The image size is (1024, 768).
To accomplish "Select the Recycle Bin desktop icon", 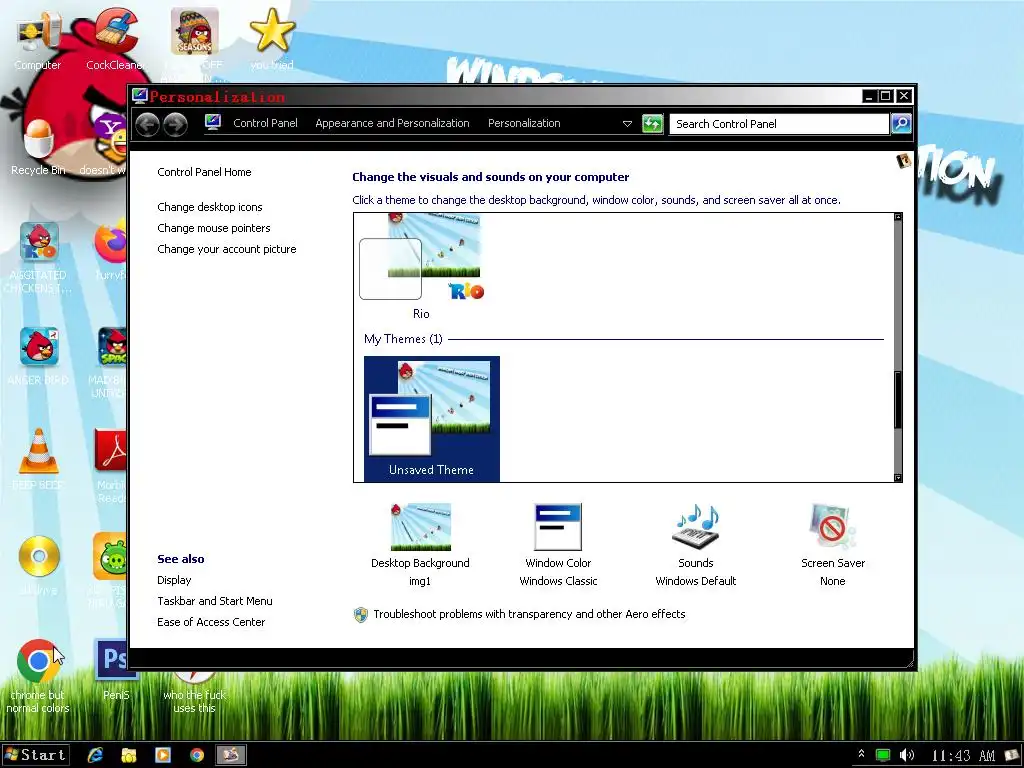I will pyautogui.click(x=38, y=138).
